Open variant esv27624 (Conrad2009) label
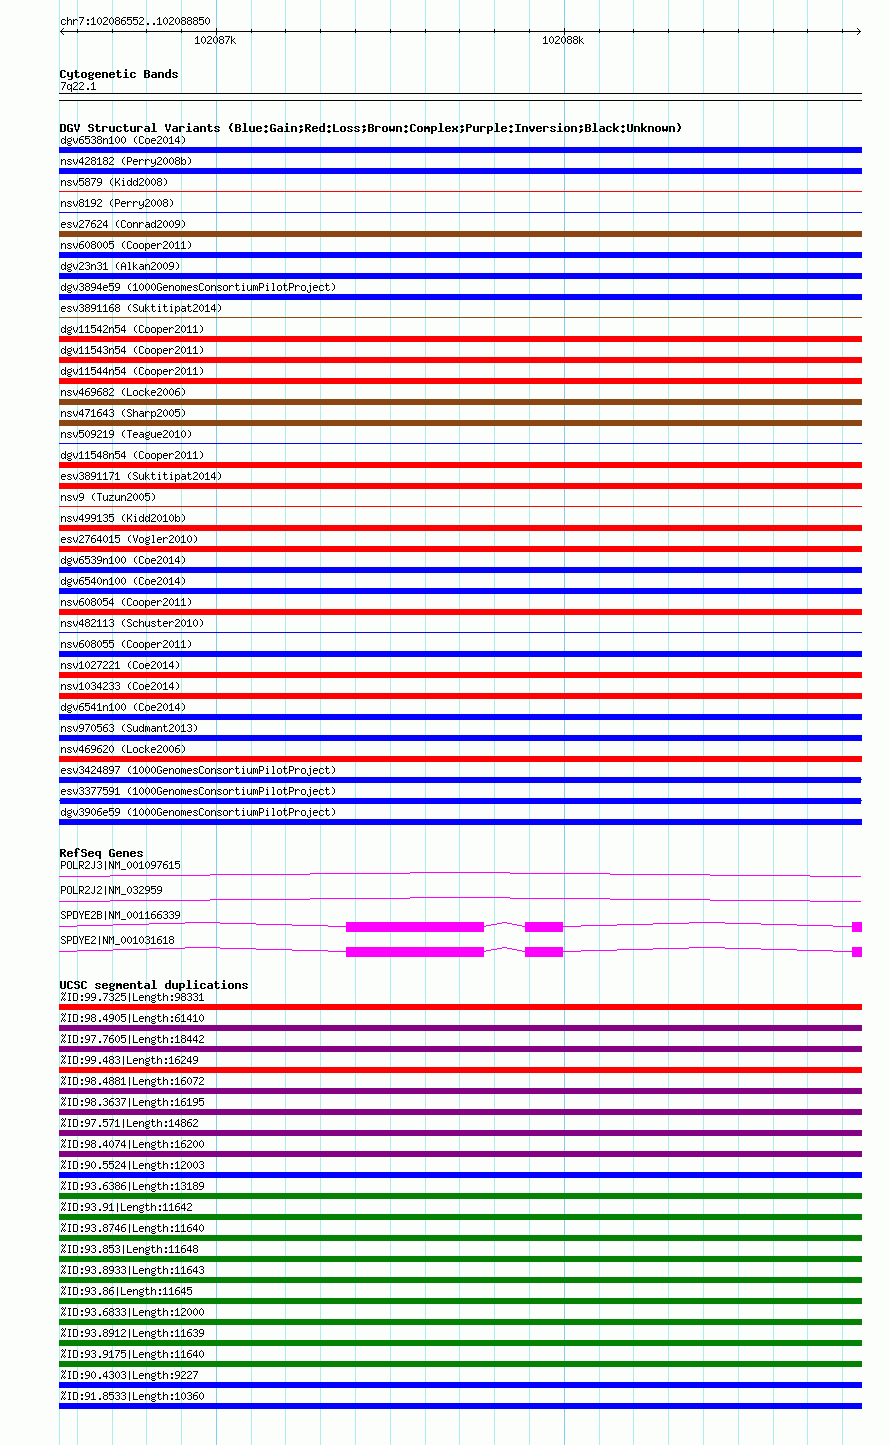 [123, 224]
